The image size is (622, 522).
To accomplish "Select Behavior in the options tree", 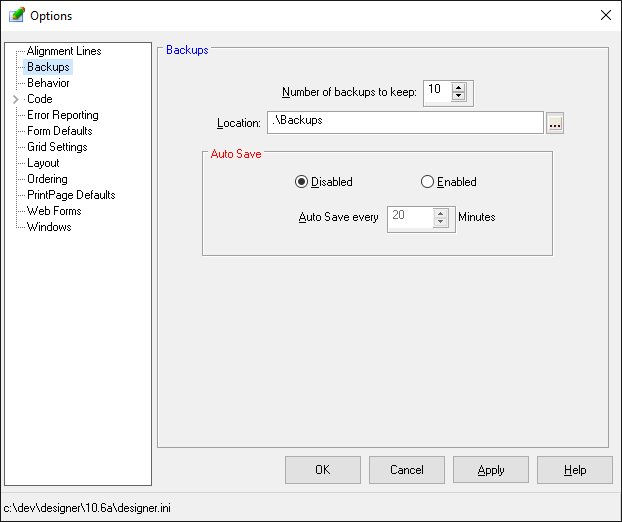I will [x=48, y=83].
